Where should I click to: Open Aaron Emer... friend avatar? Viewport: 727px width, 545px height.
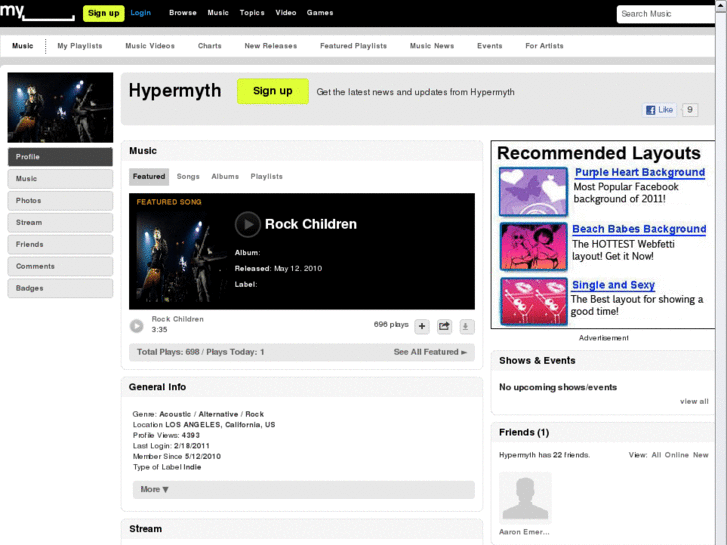click(525, 498)
